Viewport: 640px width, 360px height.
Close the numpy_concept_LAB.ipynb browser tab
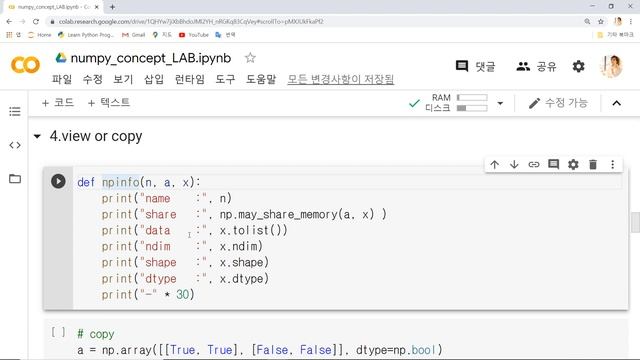point(97,7)
